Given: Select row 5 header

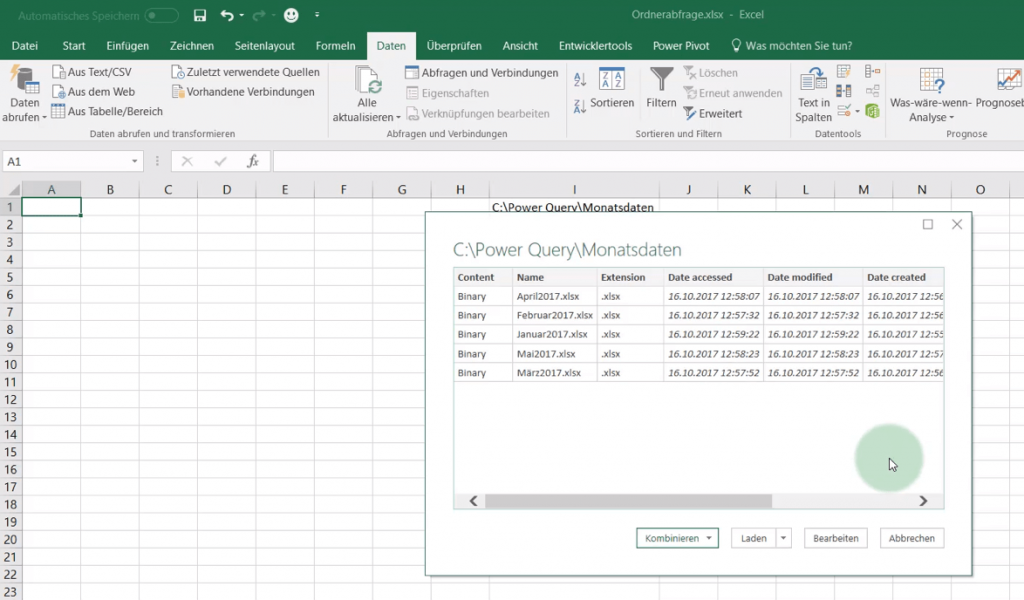Looking at the screenshot, I should coord(10,277).
